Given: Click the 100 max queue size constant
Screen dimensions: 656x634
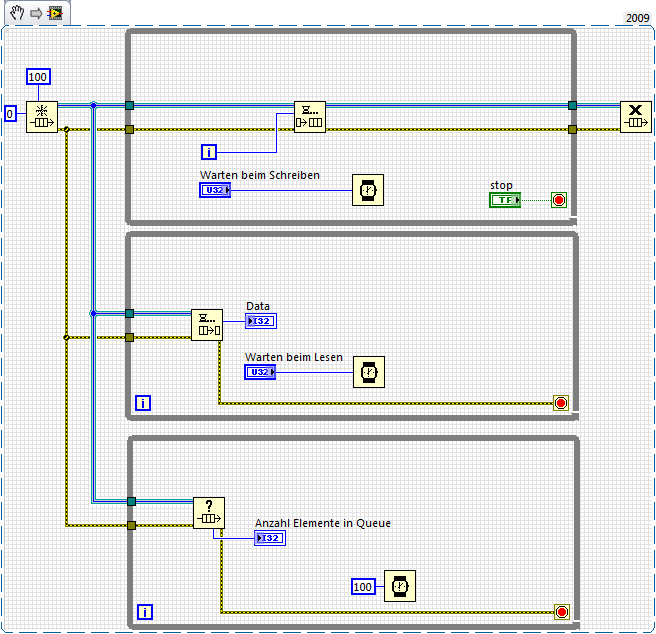Looking at the screenshot, I should coord(38,77).
